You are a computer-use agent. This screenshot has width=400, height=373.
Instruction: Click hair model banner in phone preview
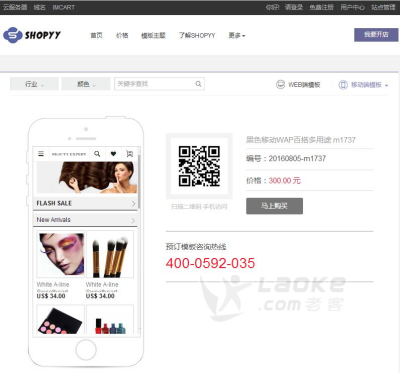tap(87, 178)
